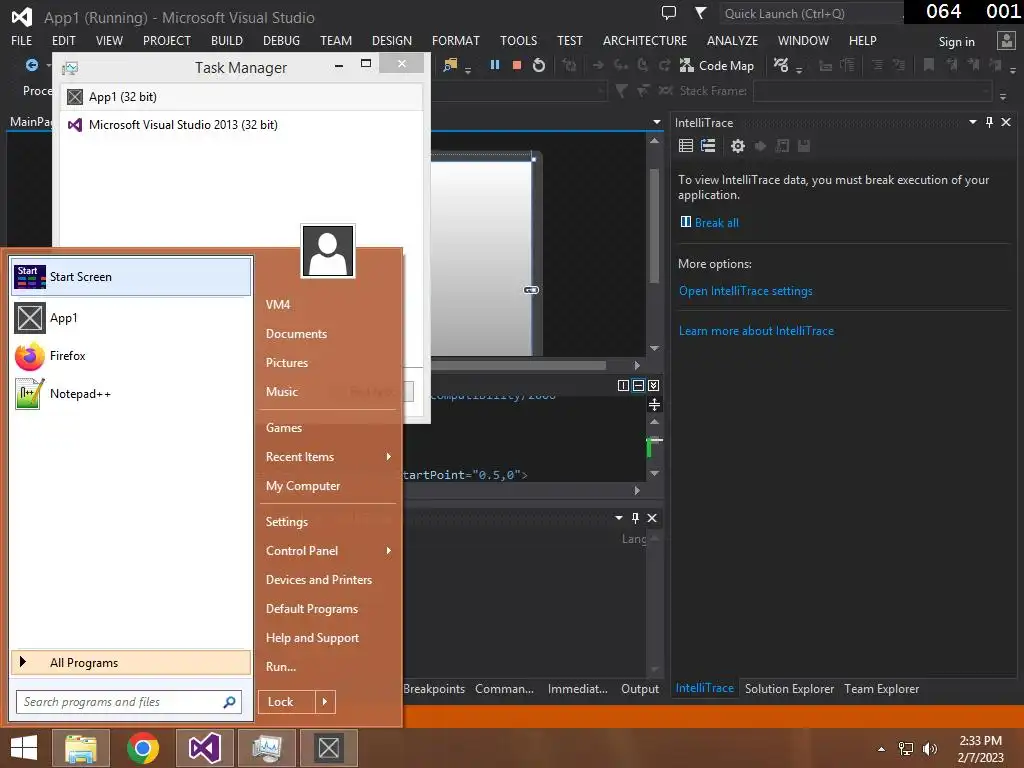
Task: Open the arrow next to Lock for shutdown options
Action: pos(325,702)
